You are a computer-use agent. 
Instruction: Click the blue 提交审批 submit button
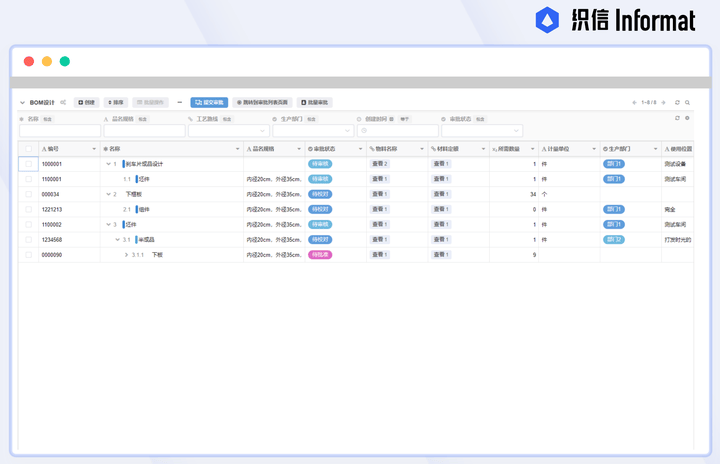click(x=209, y=102)
